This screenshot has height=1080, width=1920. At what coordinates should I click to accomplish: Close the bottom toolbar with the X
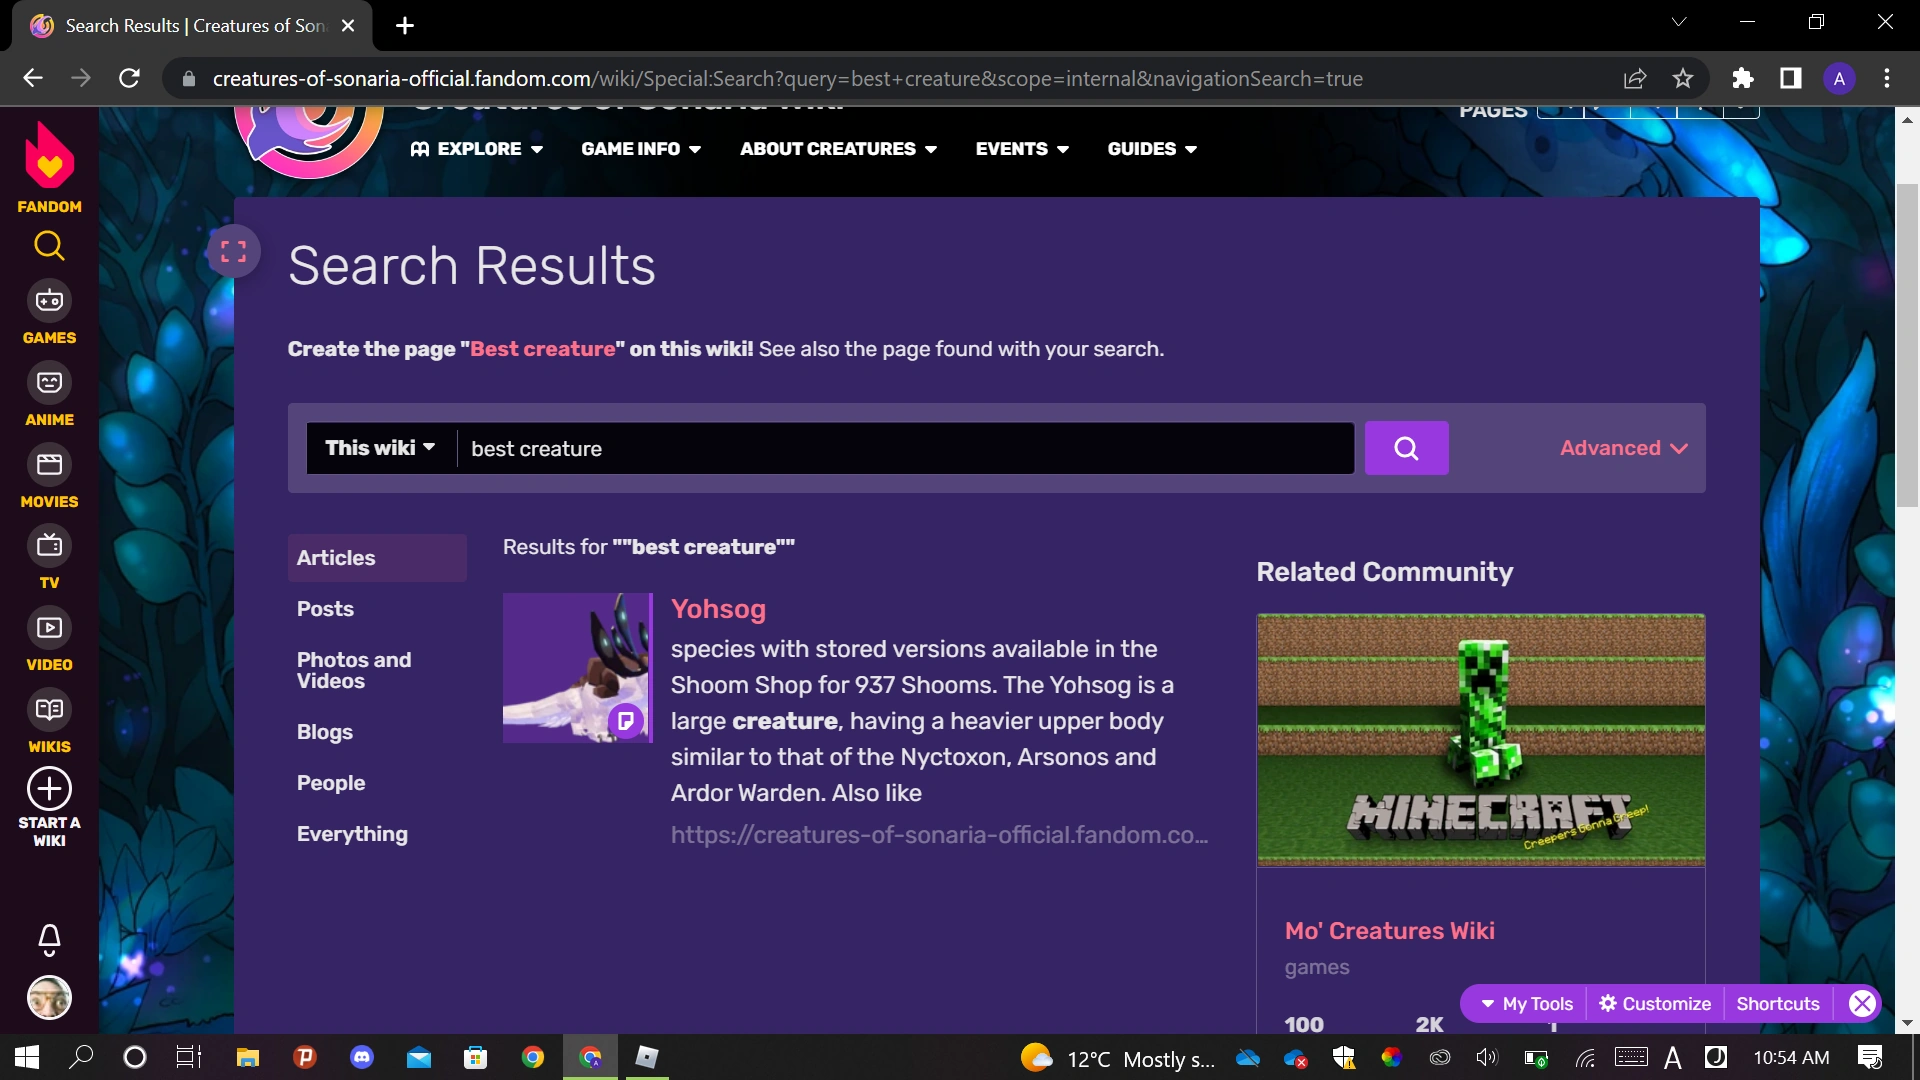point(1861,1003)
